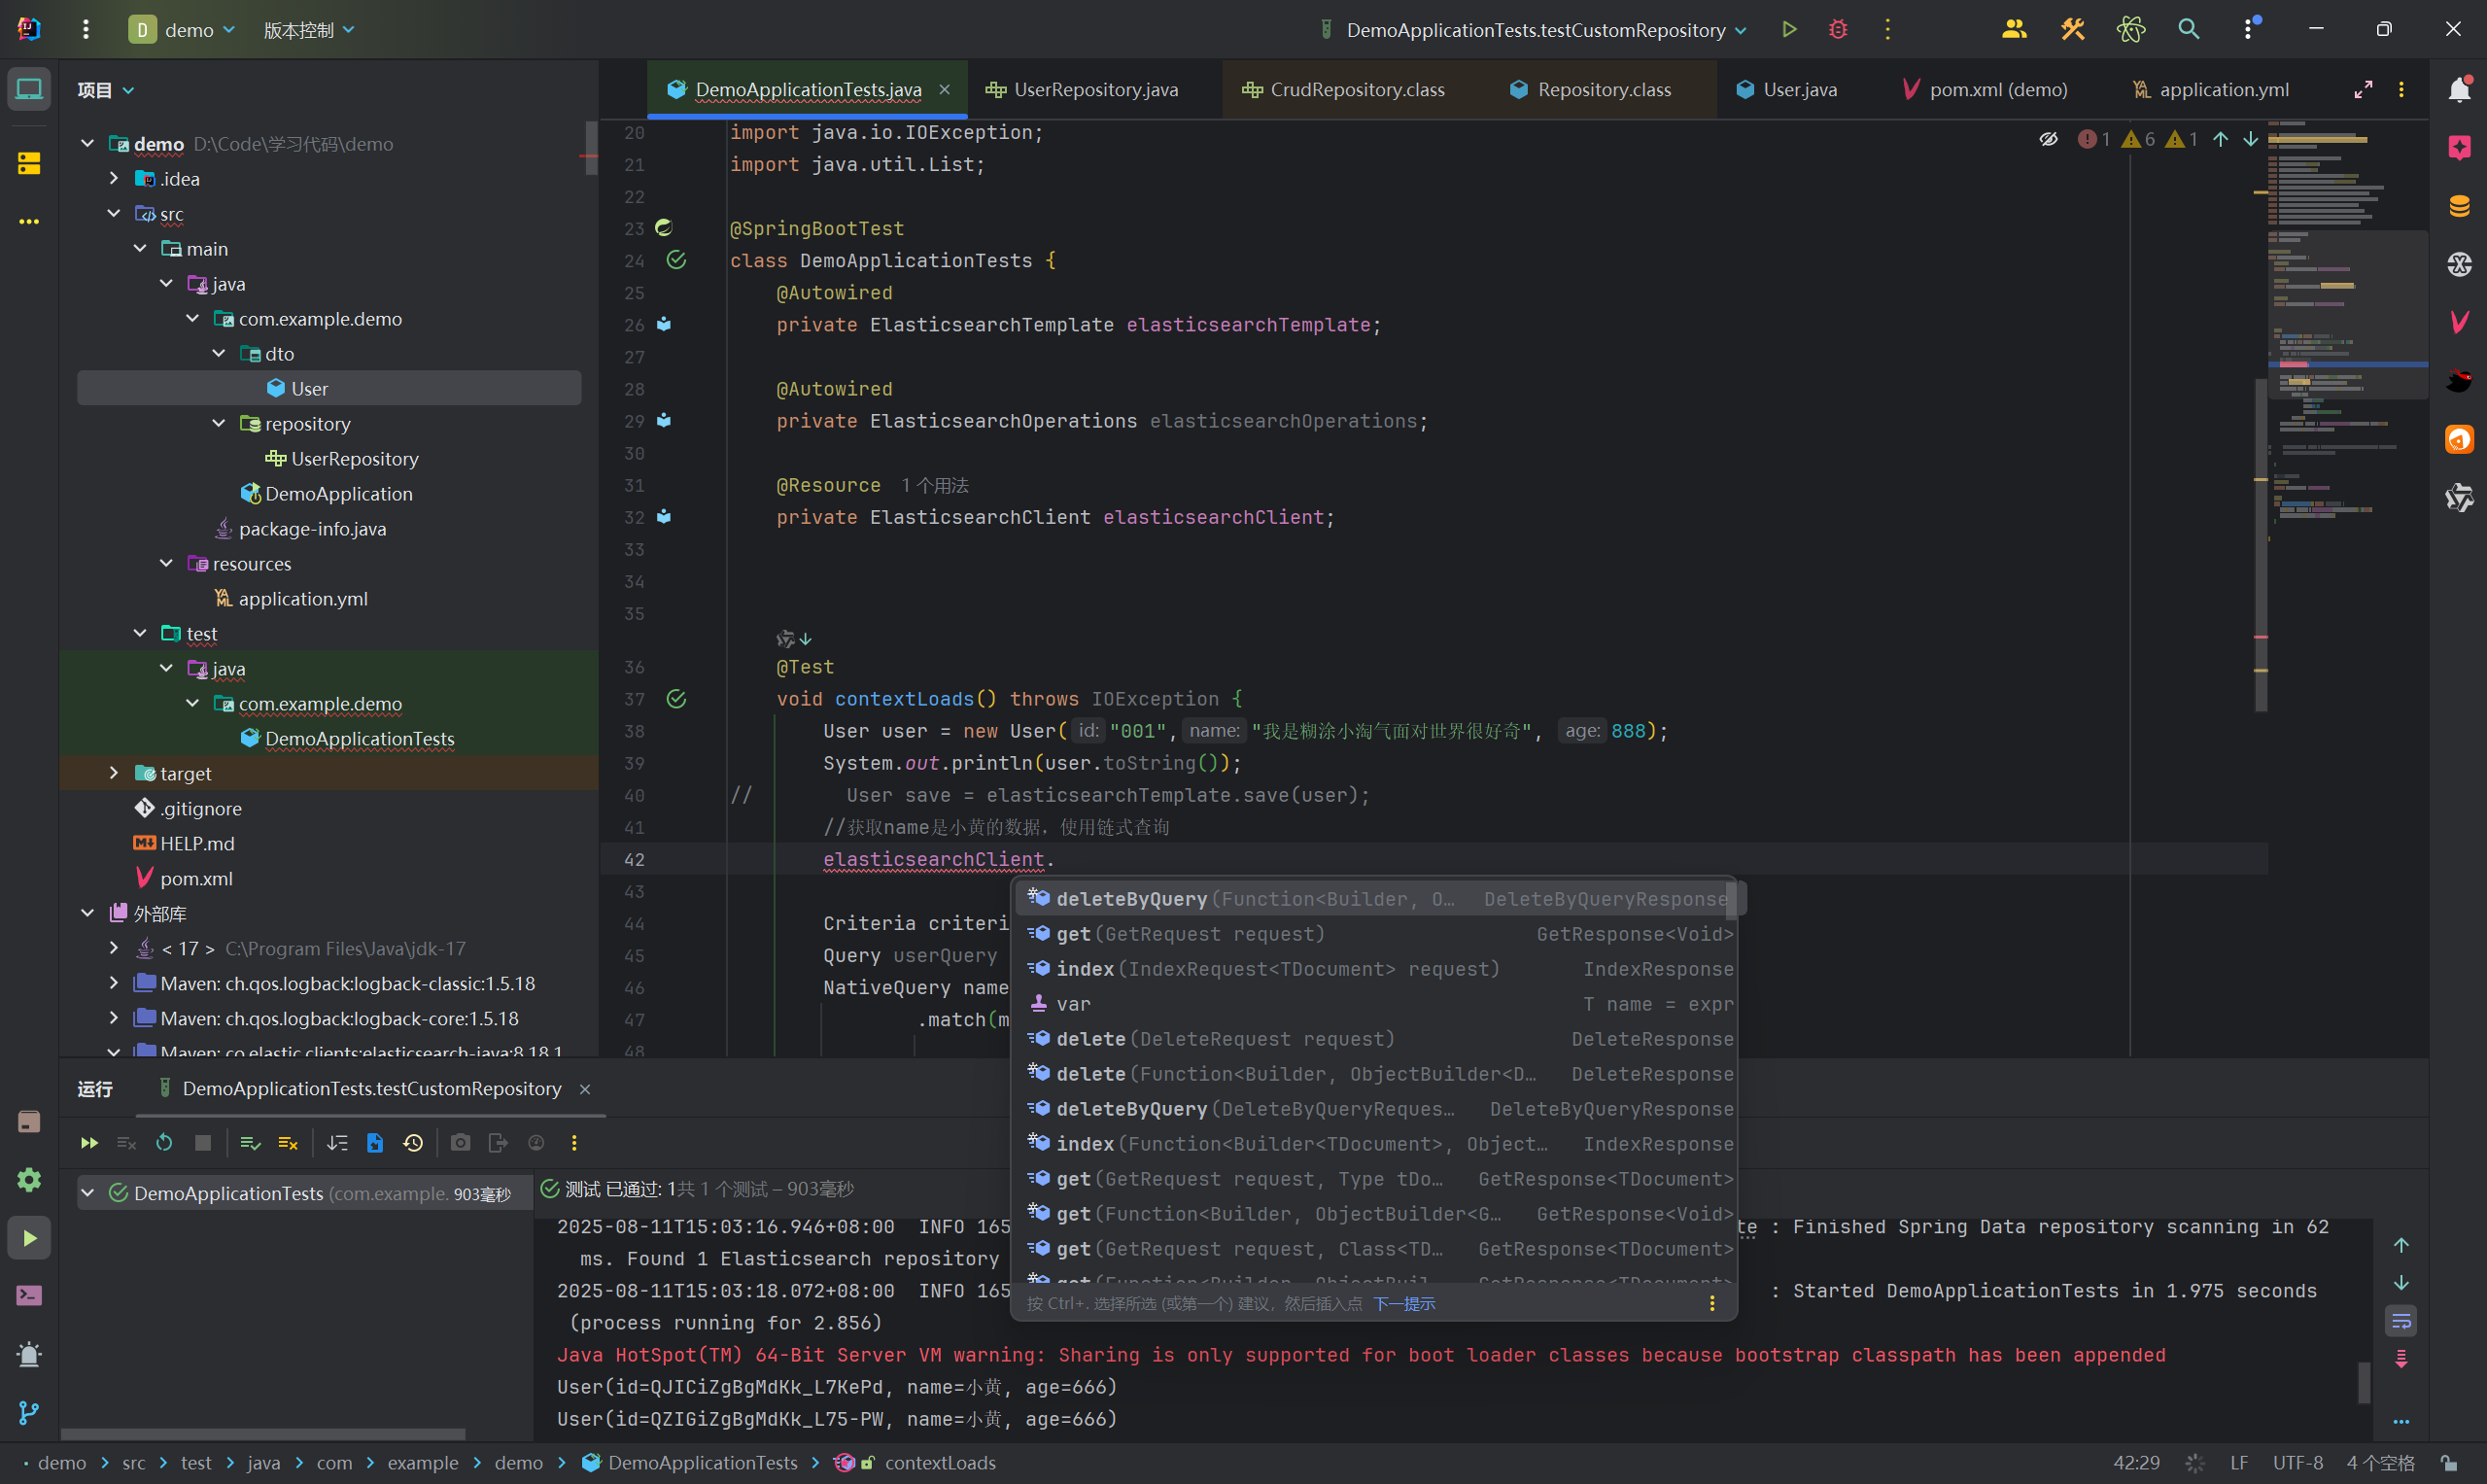Image resolution: width=2487 pixels, height=1484 pixels.
Task: Select the var postfix completion item
Action: click(x=1376, y=1004)
